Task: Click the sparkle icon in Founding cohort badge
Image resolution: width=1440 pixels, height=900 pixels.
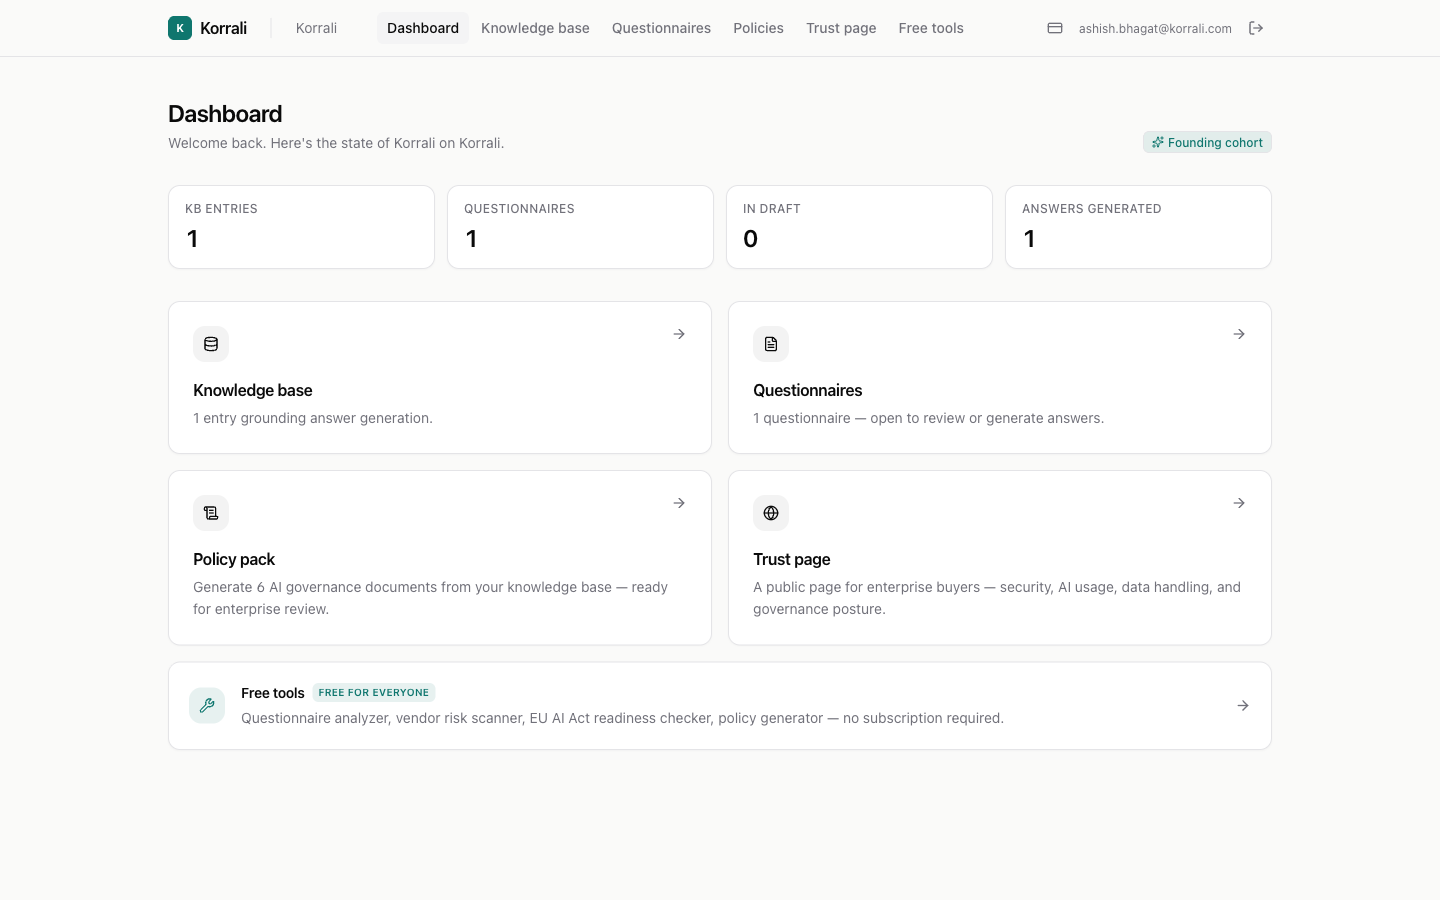Action: tap(1158, 142)
